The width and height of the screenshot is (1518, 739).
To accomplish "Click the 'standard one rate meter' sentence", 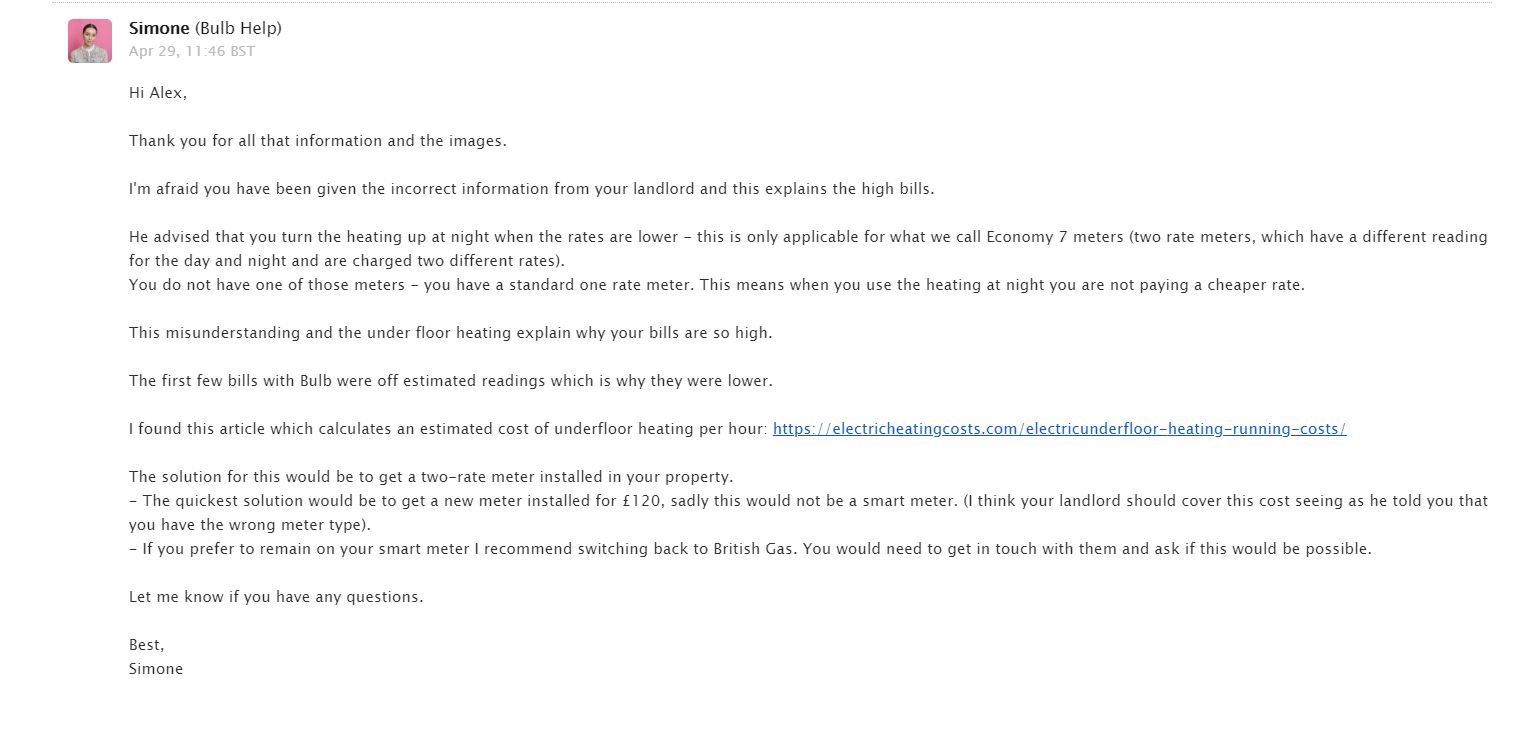I will 717,285.
